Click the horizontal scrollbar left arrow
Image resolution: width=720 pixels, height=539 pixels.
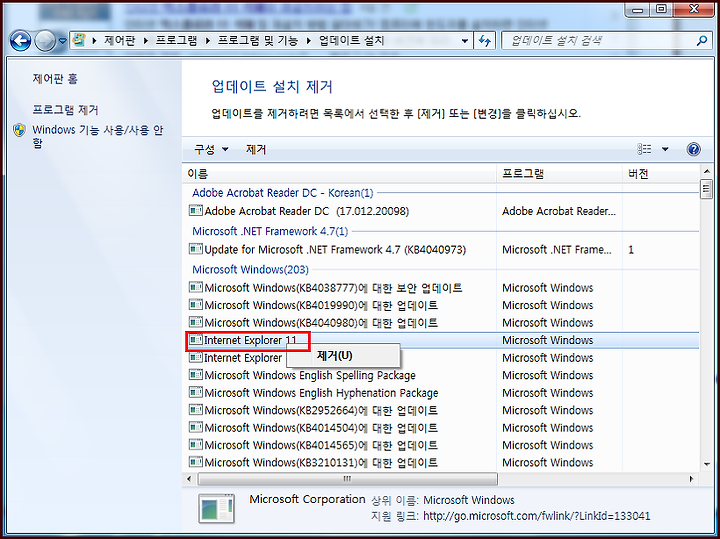190,479
